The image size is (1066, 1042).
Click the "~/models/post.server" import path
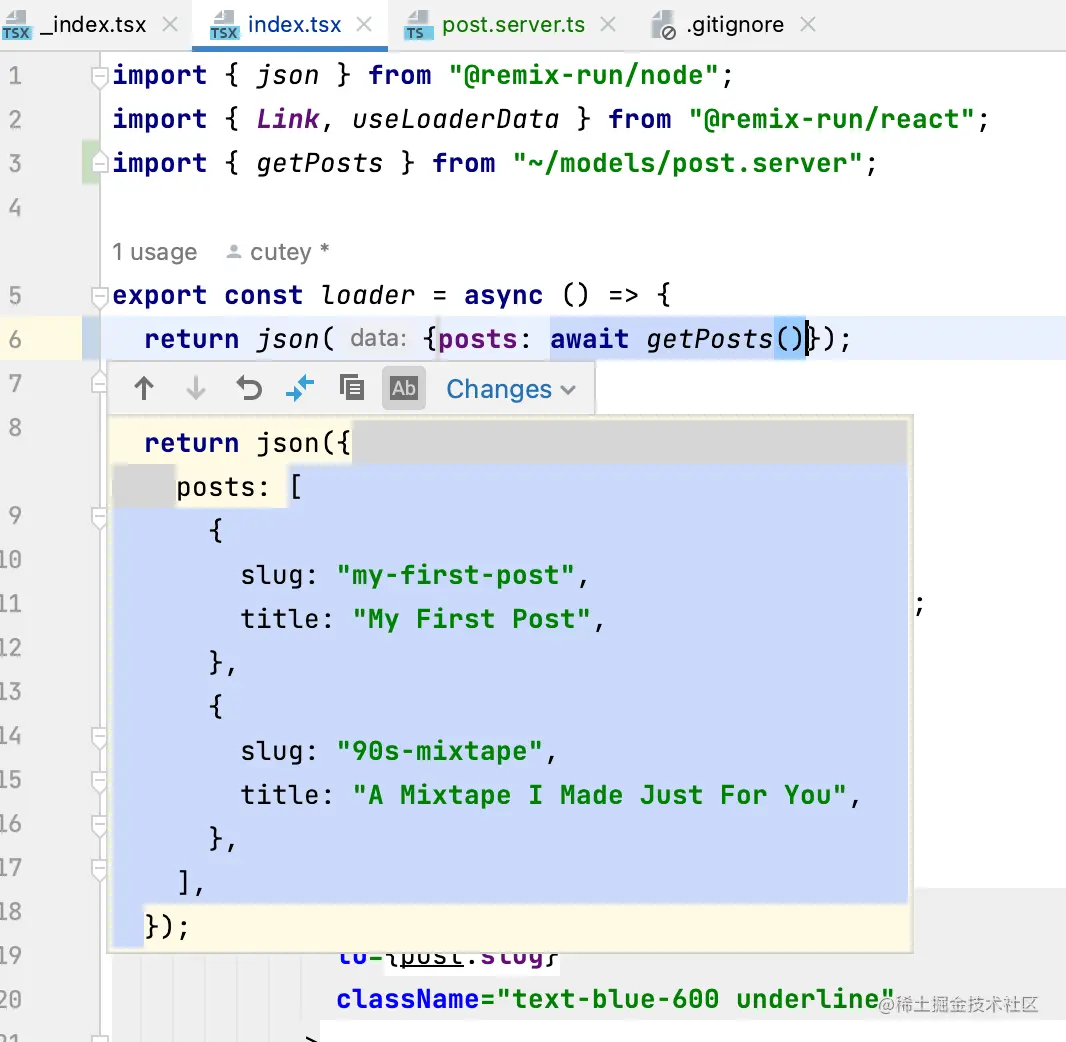click(x=687, y=163)
